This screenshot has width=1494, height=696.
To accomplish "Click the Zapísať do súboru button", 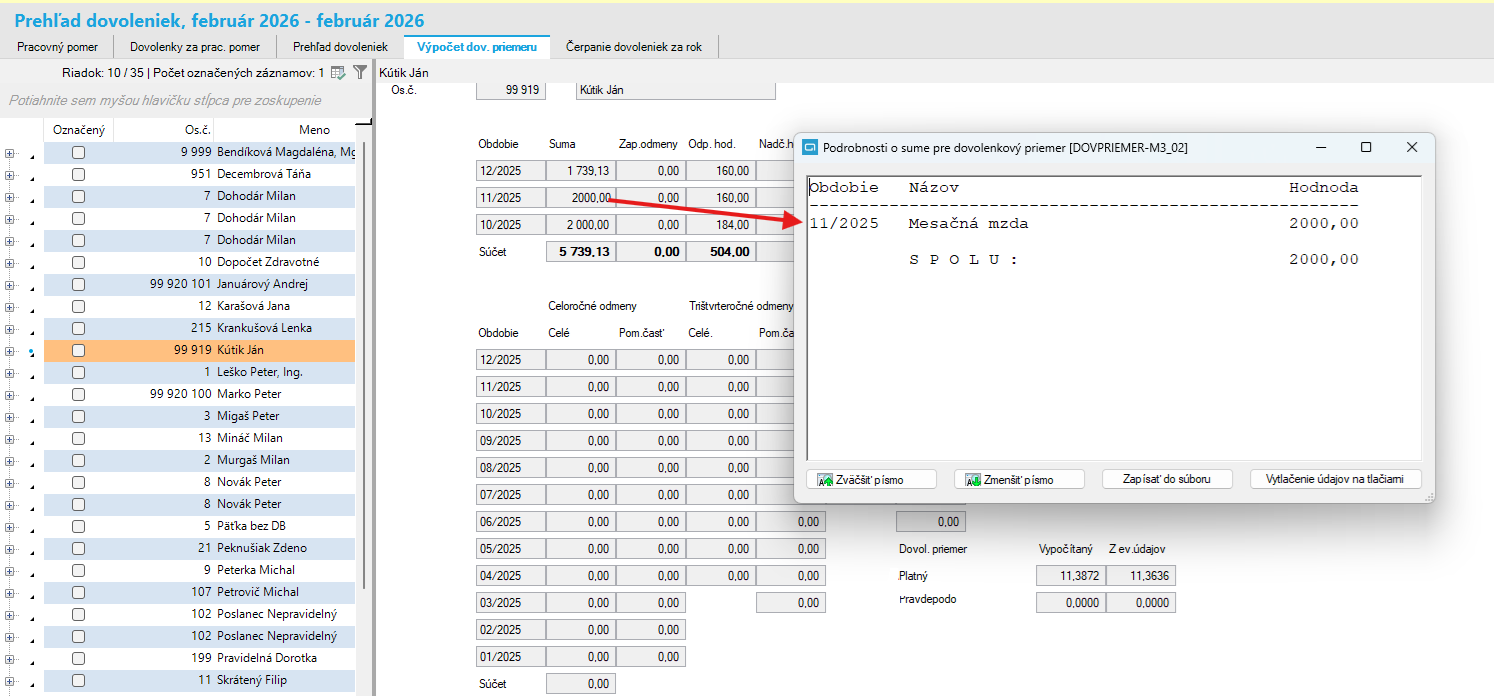I will pyautogui.click(x=1166, y=479).
